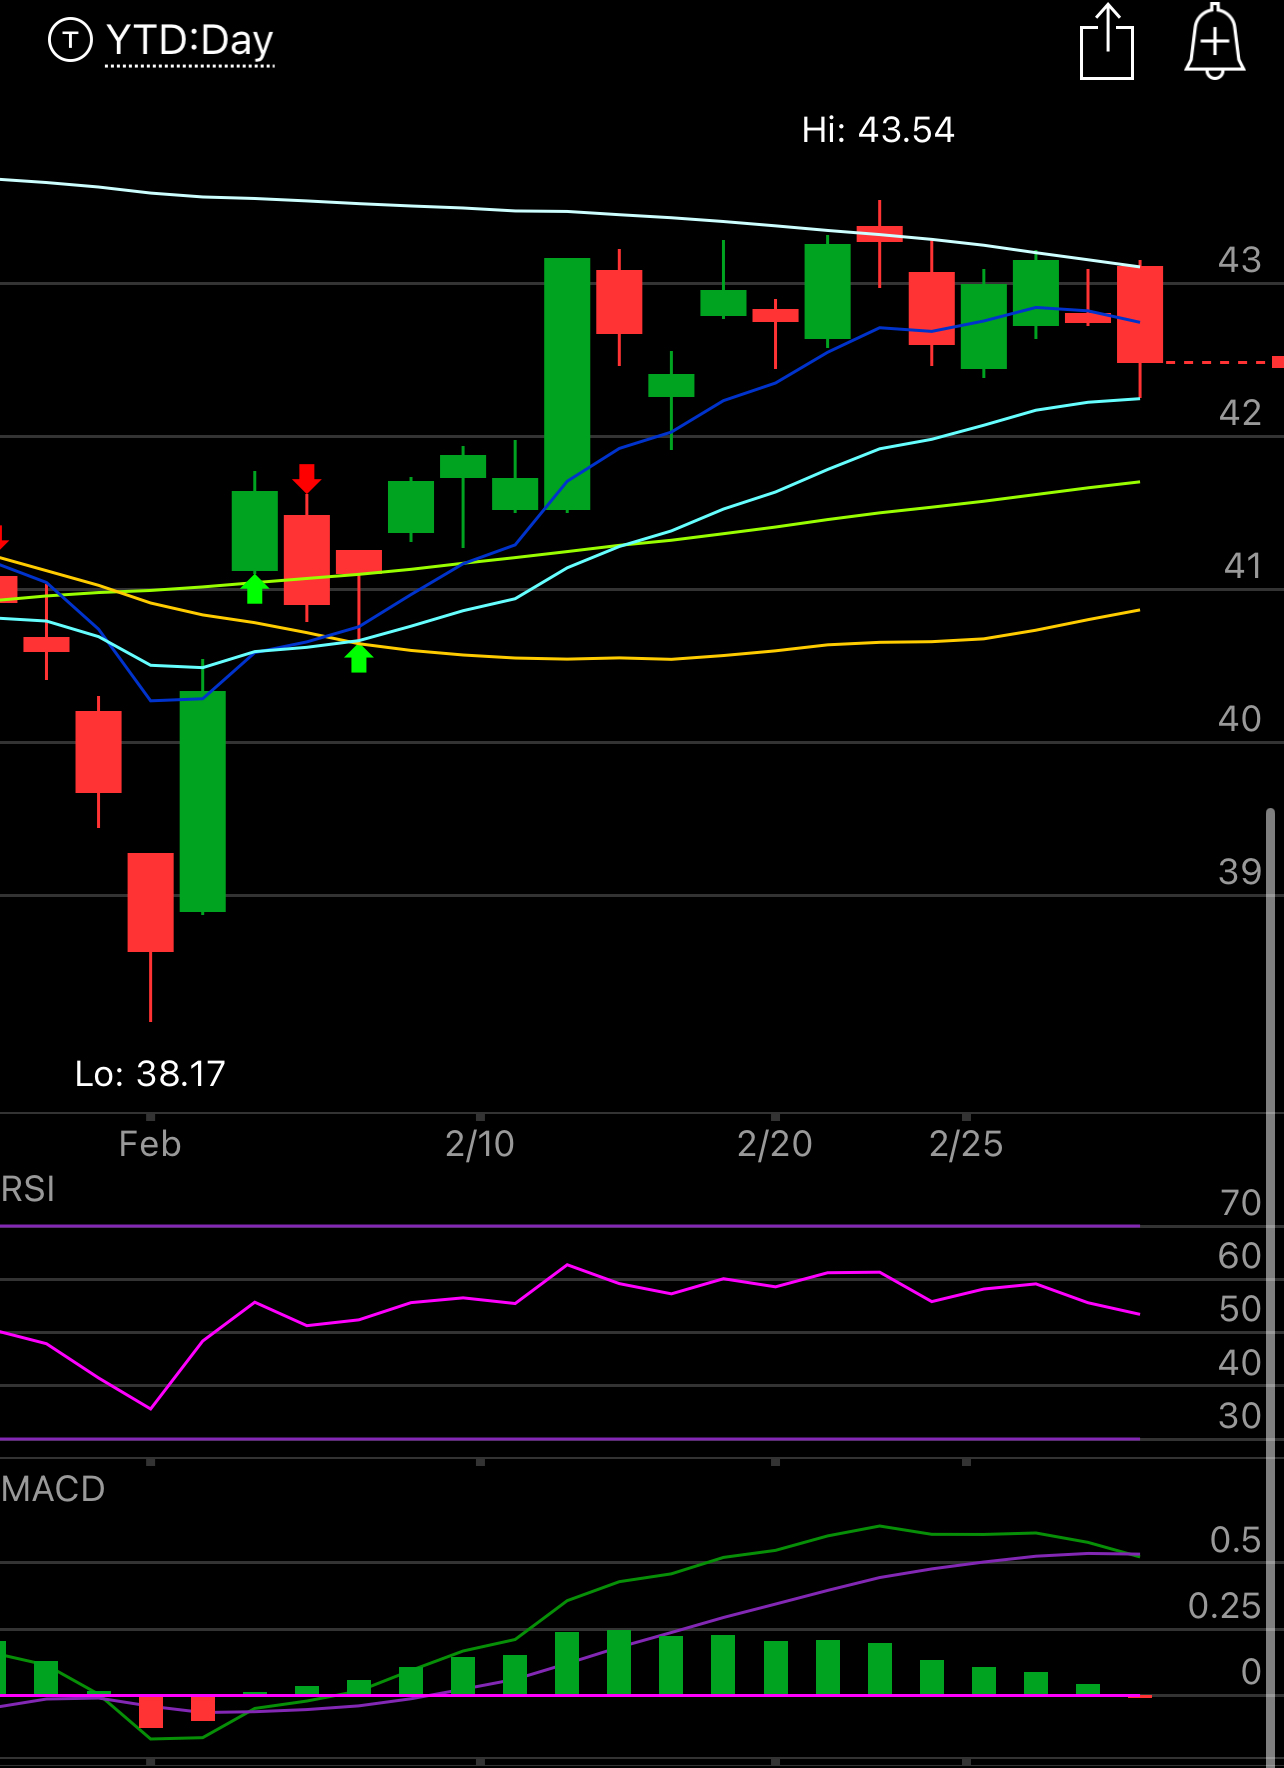Click the MACD 0.5 scale label
This screenshot has width=1284, height=1768.
[1235, 1540]
